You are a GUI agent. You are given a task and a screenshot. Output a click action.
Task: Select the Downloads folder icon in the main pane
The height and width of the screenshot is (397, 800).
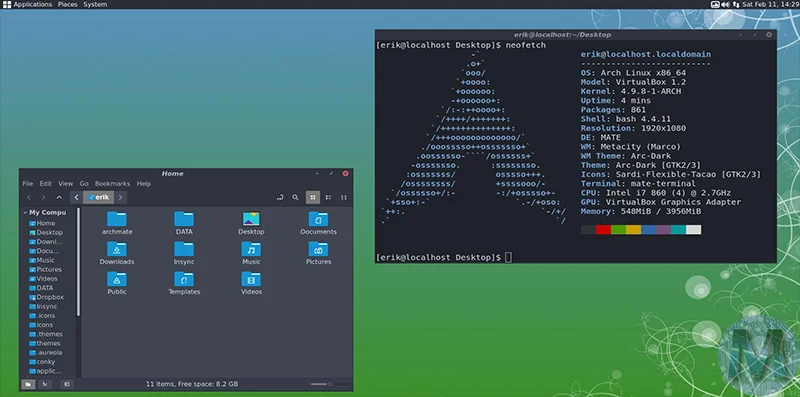click(x=117, y=249)
